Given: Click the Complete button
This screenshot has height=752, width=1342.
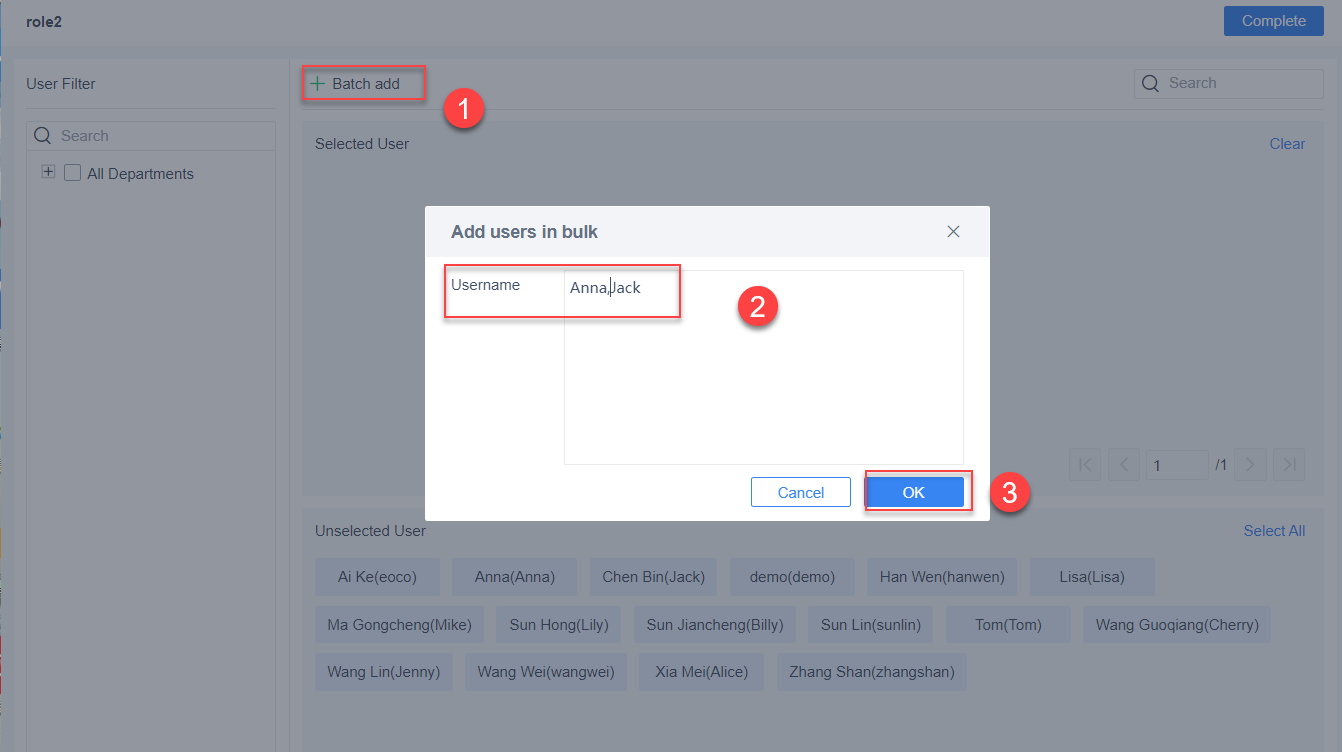Looking at the screenshot, I should coord(1273,20).
